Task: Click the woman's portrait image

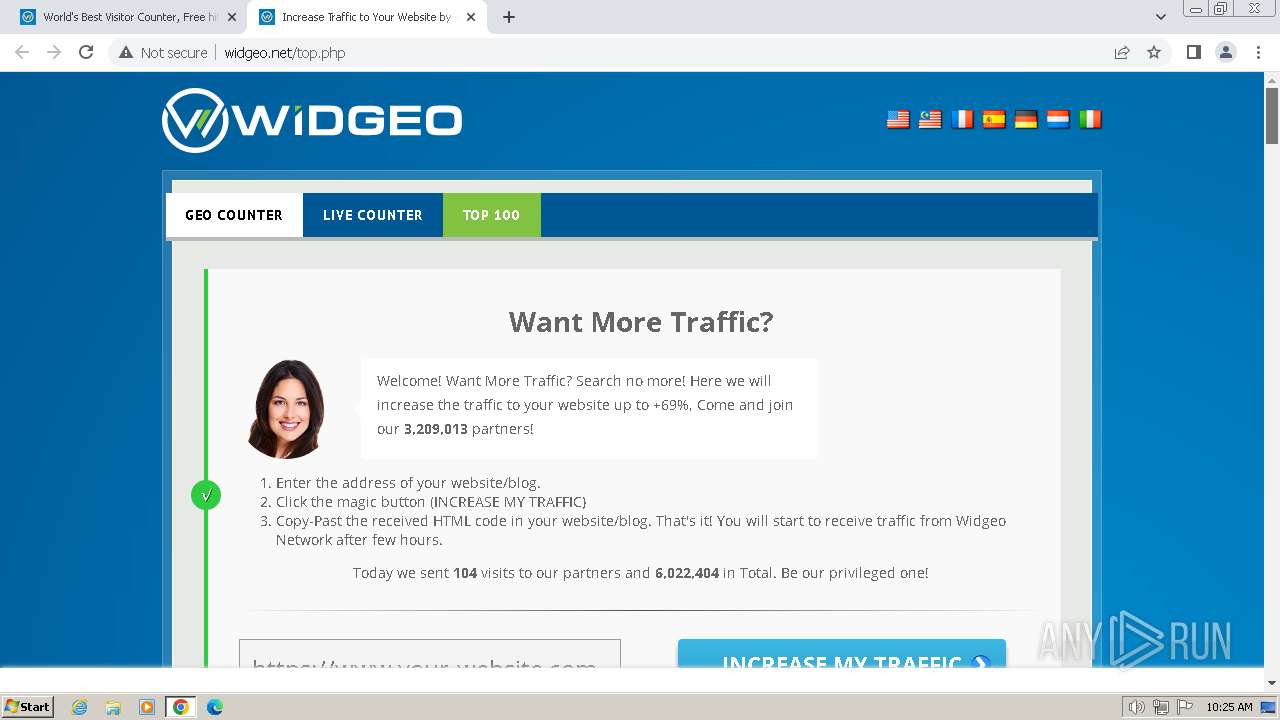Action: pos(287,408)
